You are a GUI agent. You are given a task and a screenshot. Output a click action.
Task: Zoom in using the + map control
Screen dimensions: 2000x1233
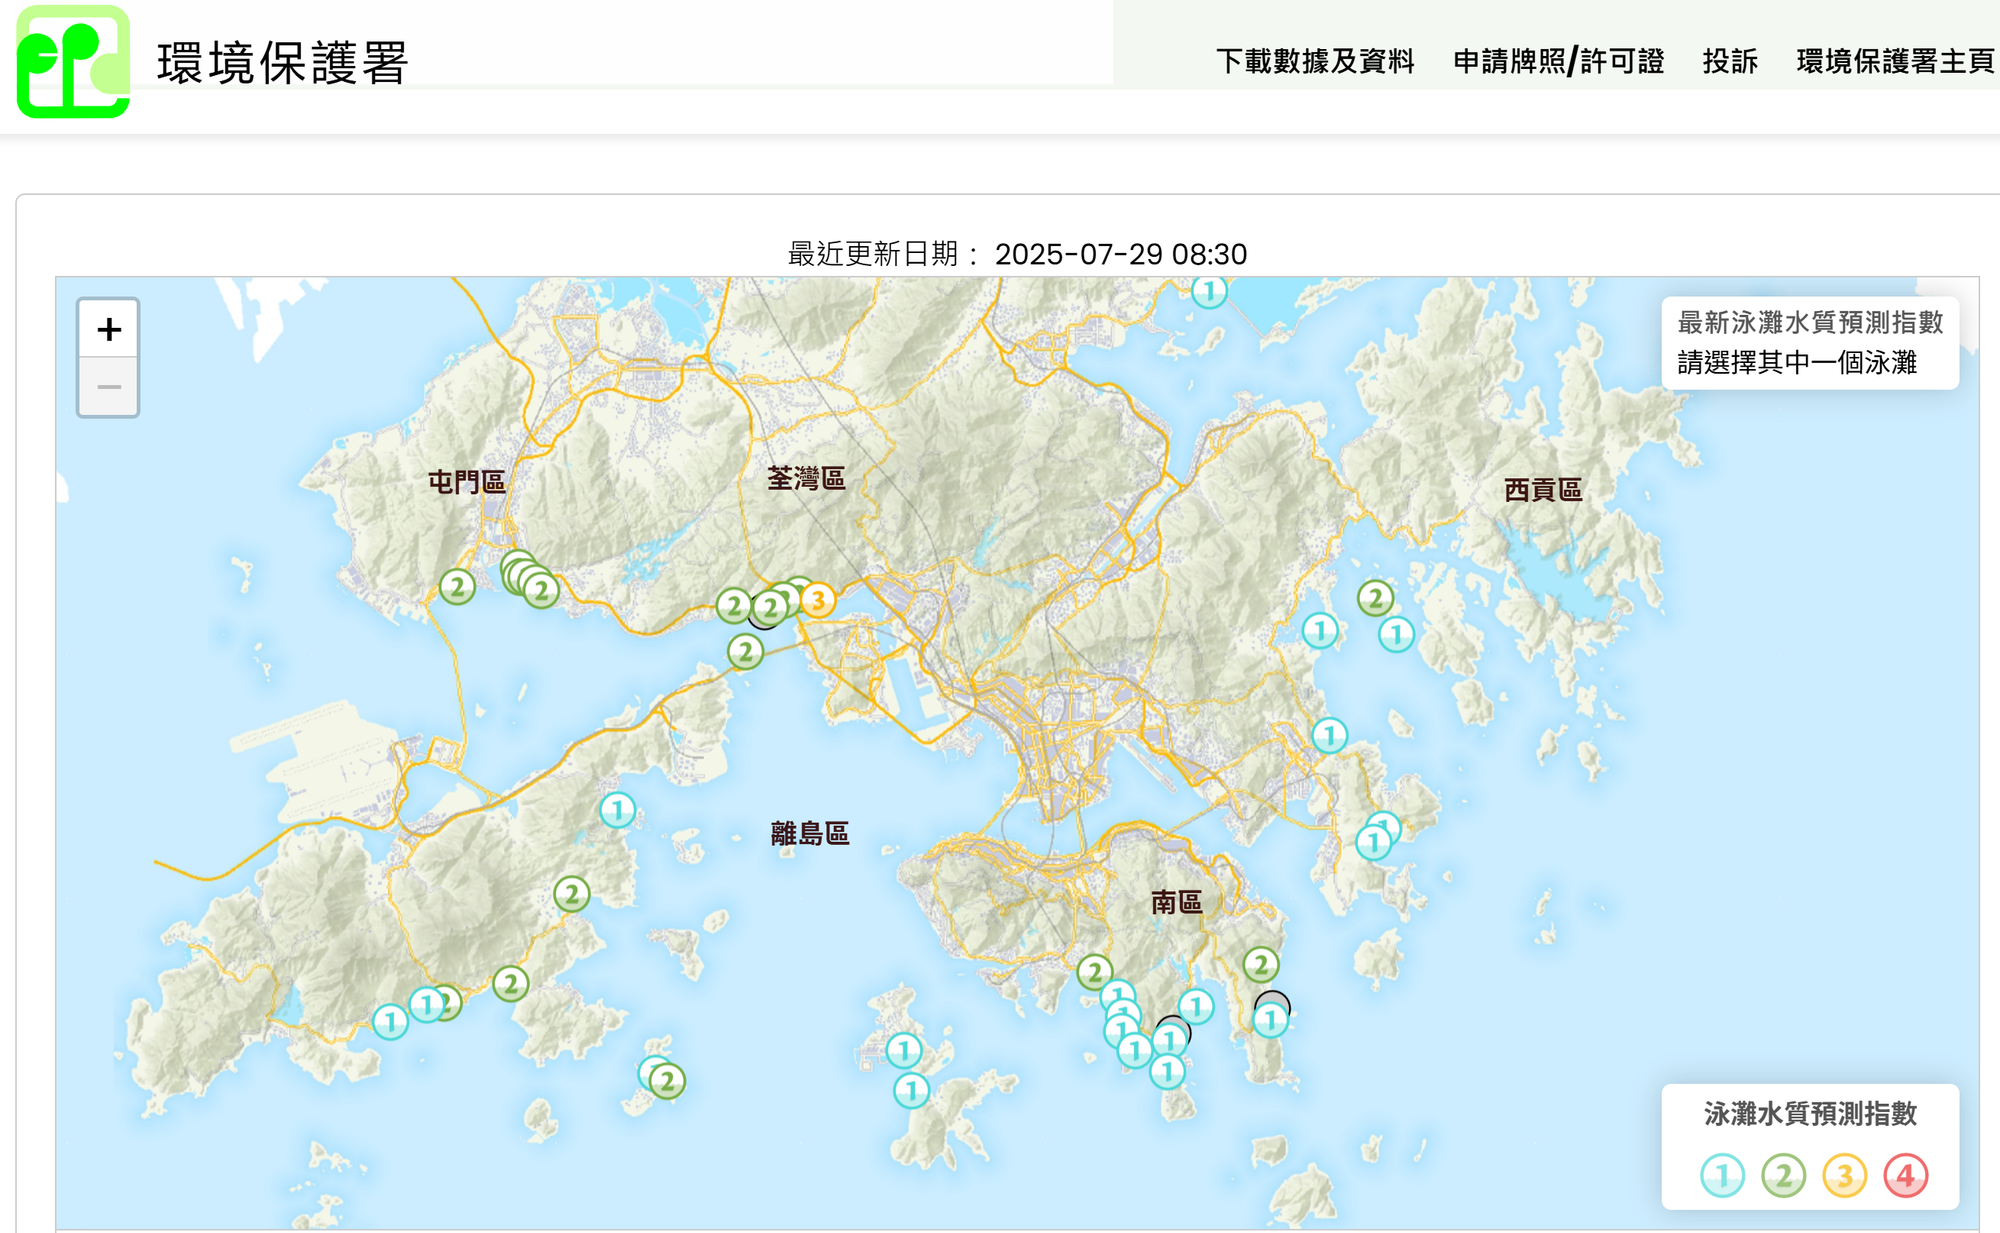109,331
